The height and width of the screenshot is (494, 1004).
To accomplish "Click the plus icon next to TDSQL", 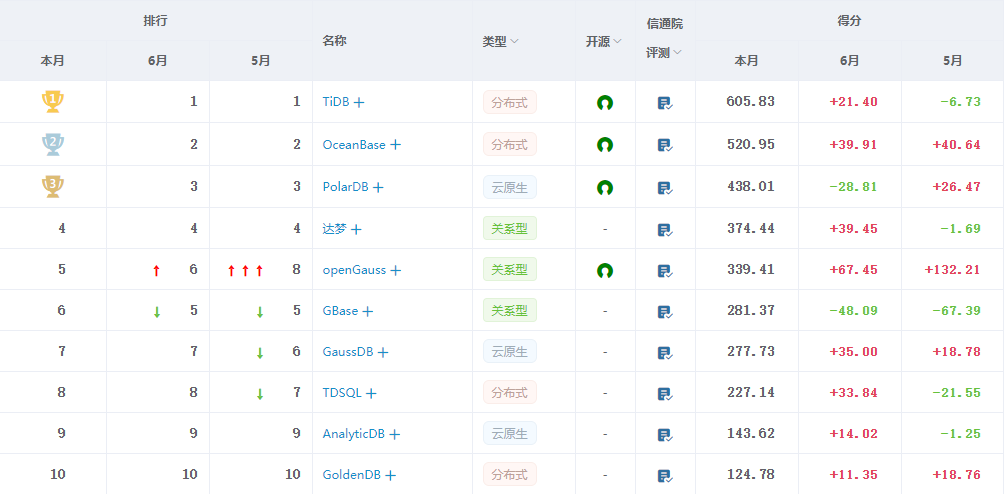I will point(371,394).
